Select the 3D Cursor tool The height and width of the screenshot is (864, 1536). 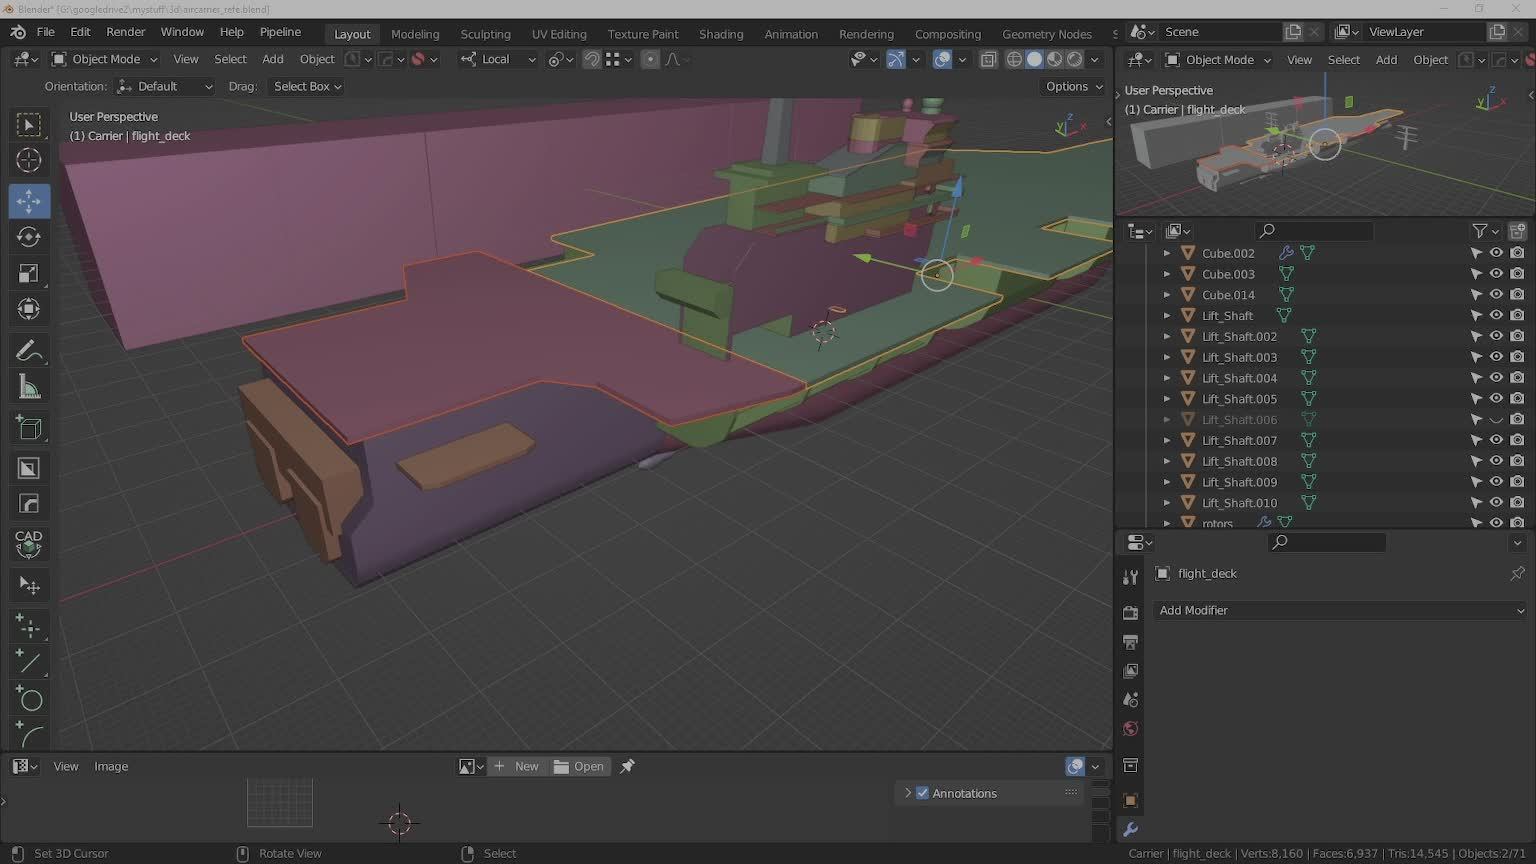(29, 160)
